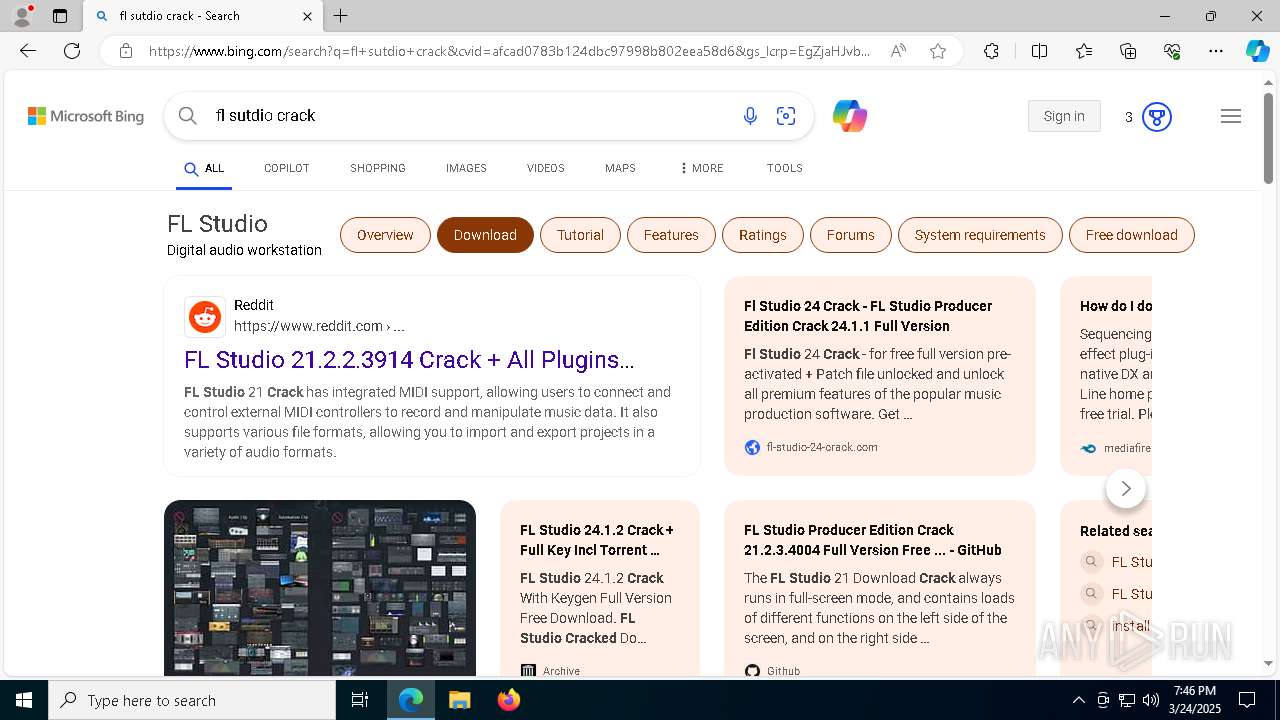Select the System requirements chip
Viewport: 1280px width, 720px height.
click(980, 235)
